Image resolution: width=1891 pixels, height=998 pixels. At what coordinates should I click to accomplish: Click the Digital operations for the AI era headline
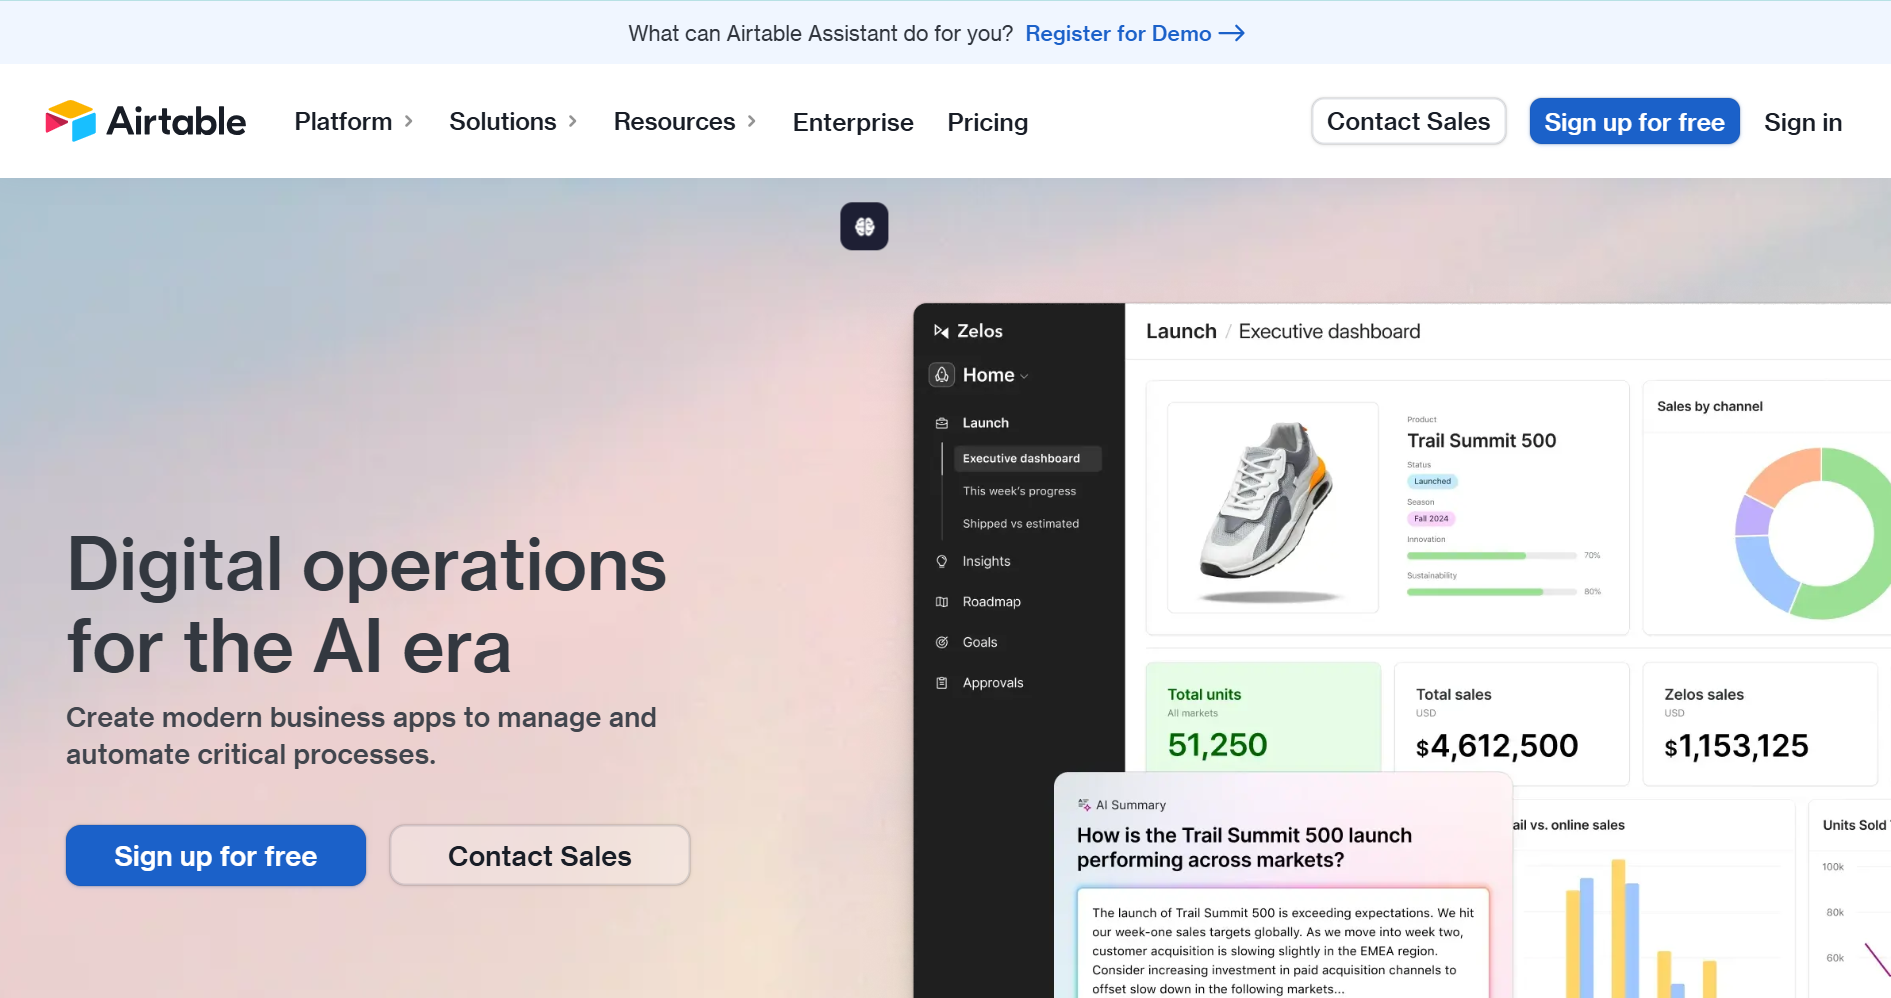366,605
